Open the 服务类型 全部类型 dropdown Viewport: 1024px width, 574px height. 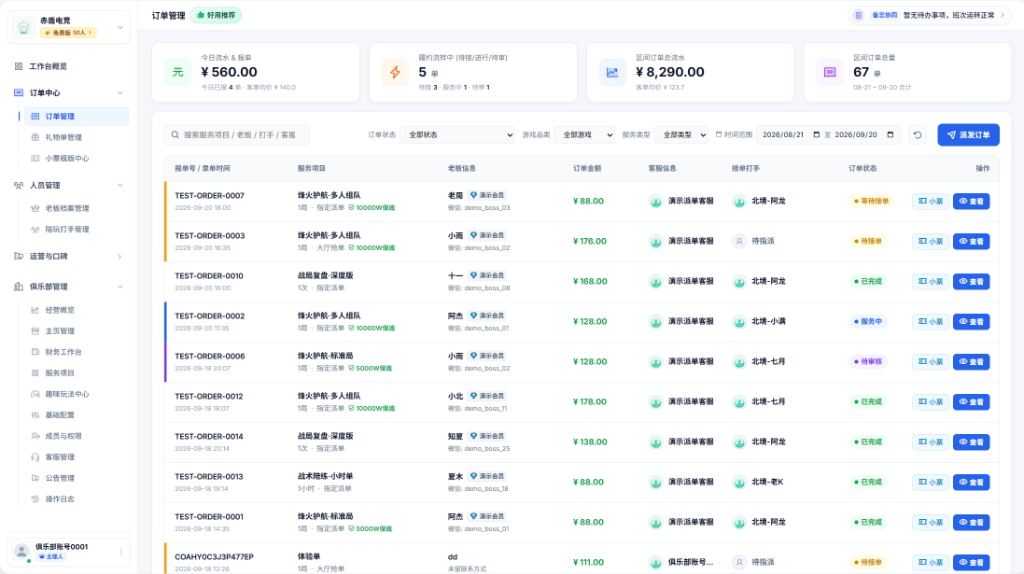681,135
